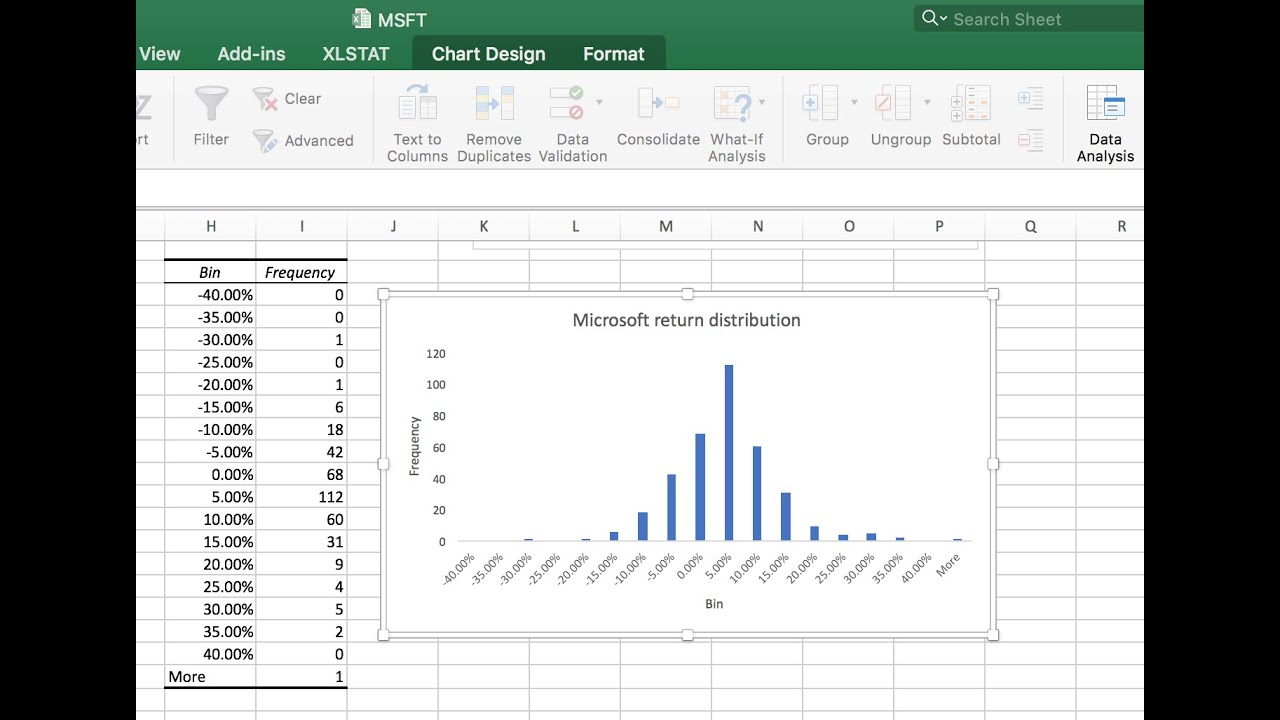The width and height of the screenshot is (1280, 720).
Task: Select column I header
Action: click(x=301, y=226)
